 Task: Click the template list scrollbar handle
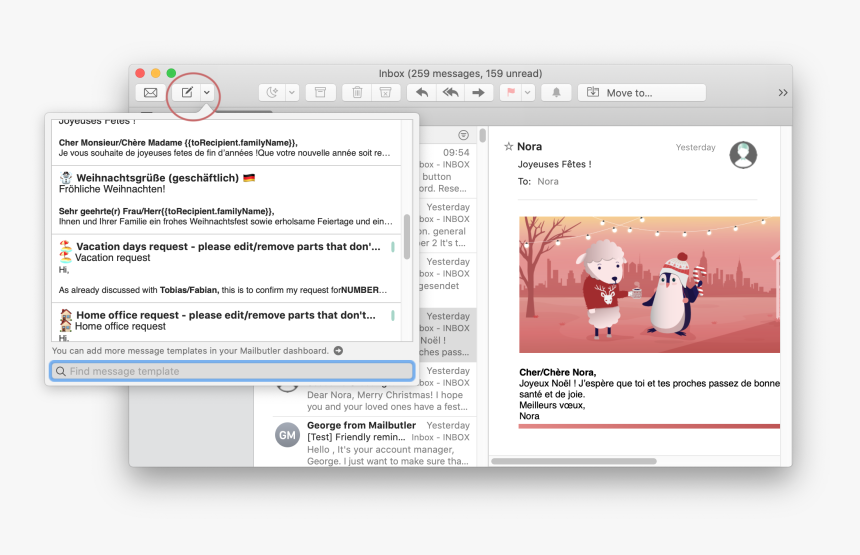coord(407,236)
